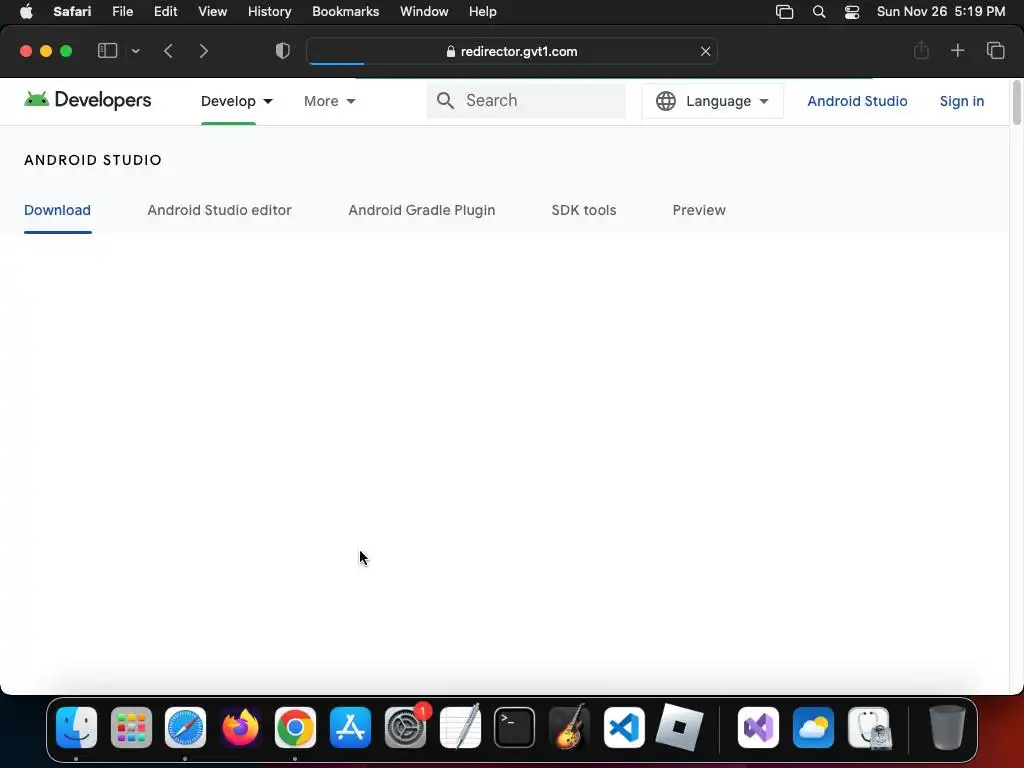Open the Help menu
The width and height of the screenshot is (1024, 768).
click(483, 12)
